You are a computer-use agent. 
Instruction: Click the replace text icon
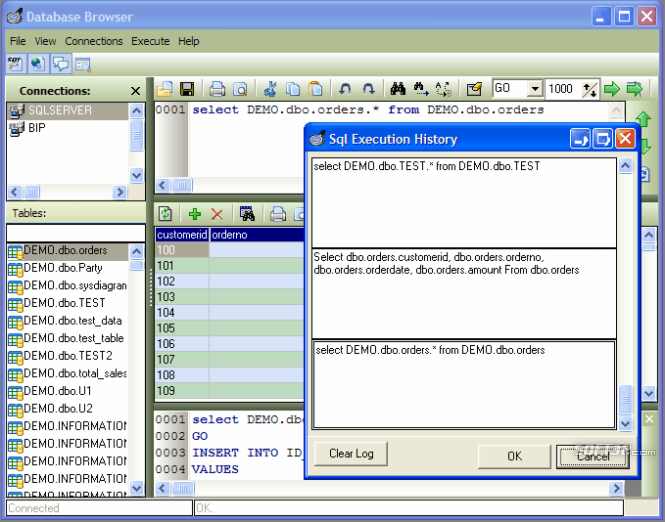pyautogui.click(x=444, y=89)
